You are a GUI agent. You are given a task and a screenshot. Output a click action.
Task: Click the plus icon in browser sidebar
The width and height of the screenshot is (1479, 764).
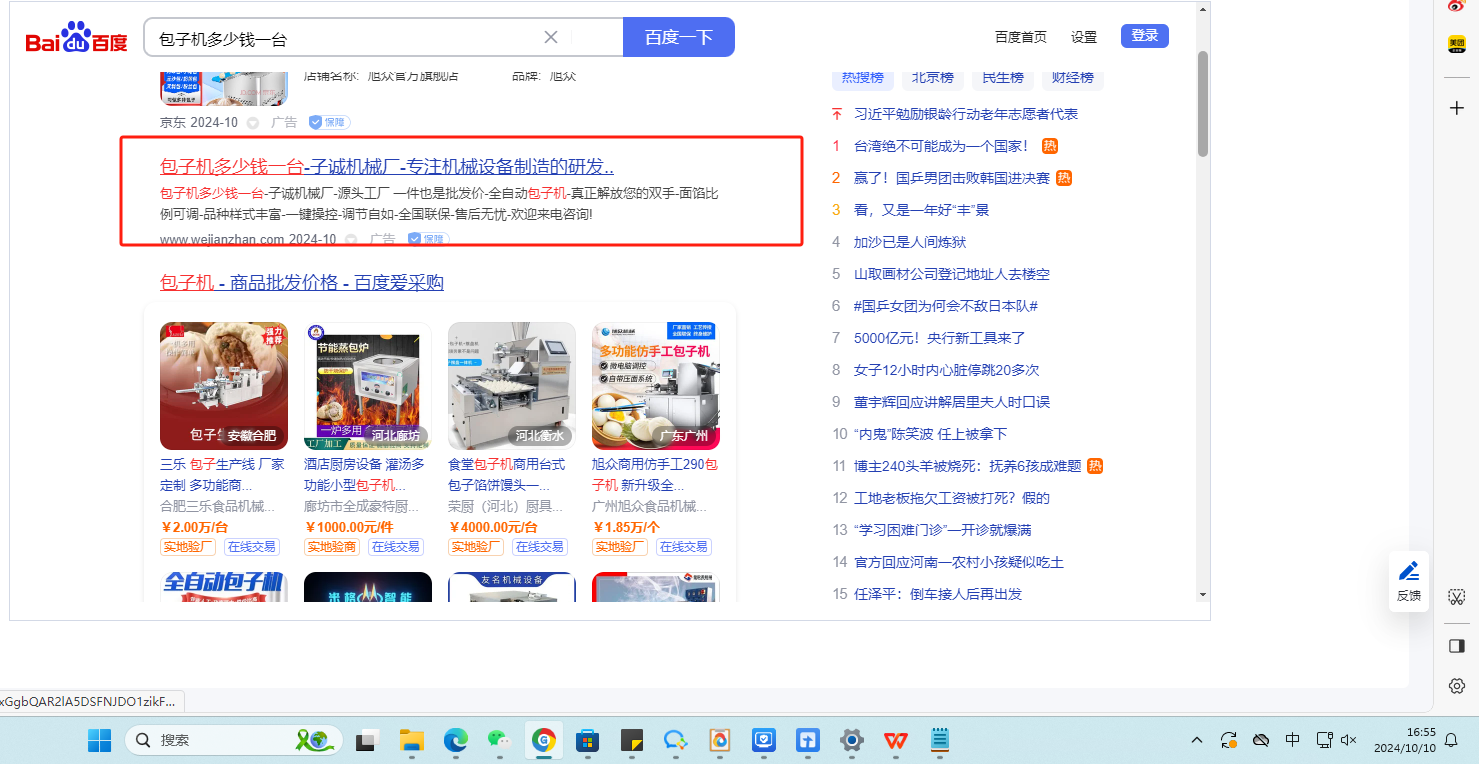pyautogui.click(x=1457, y=107)
